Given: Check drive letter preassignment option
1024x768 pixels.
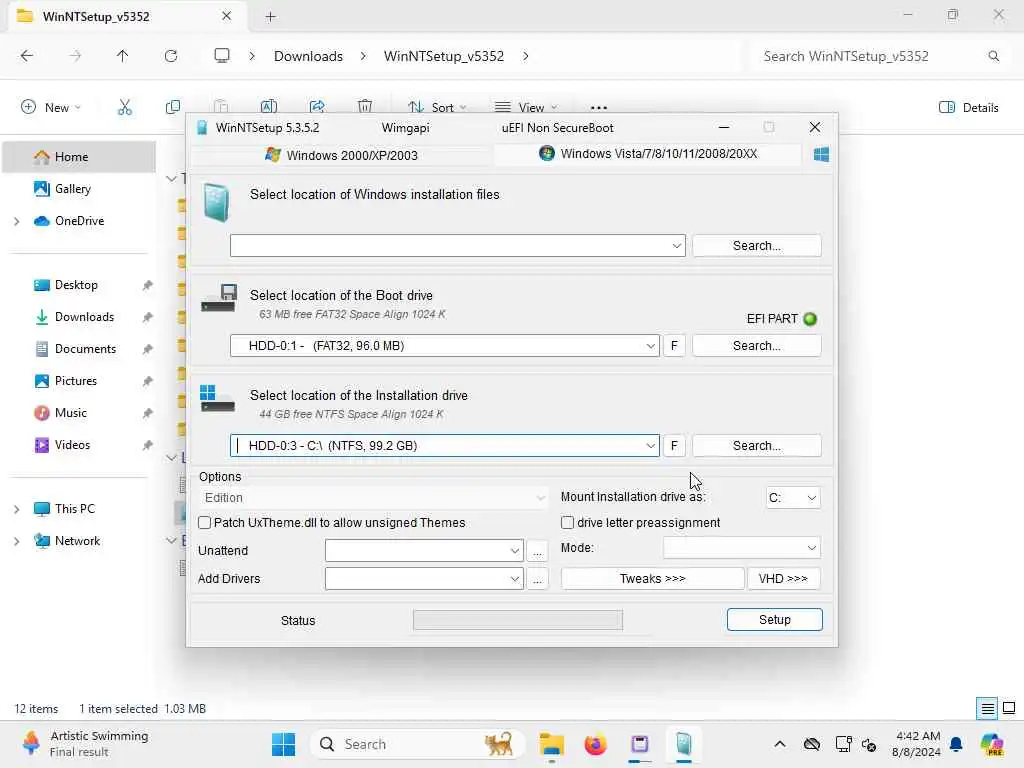Looking at the screenshot, I should point(568,522).
